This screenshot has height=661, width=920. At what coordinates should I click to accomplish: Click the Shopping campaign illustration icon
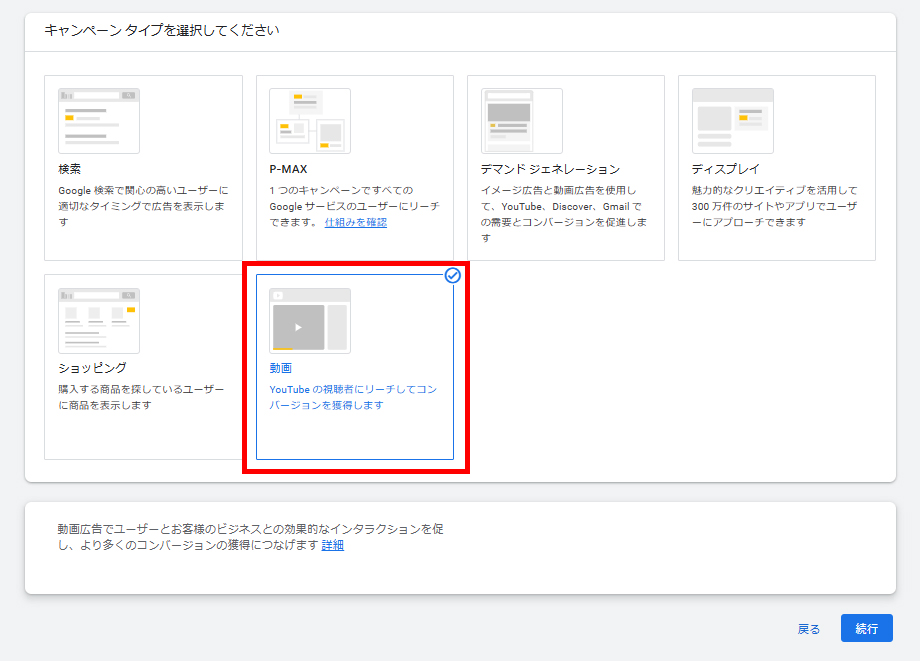pyautogui.click(x=99, y=321)
